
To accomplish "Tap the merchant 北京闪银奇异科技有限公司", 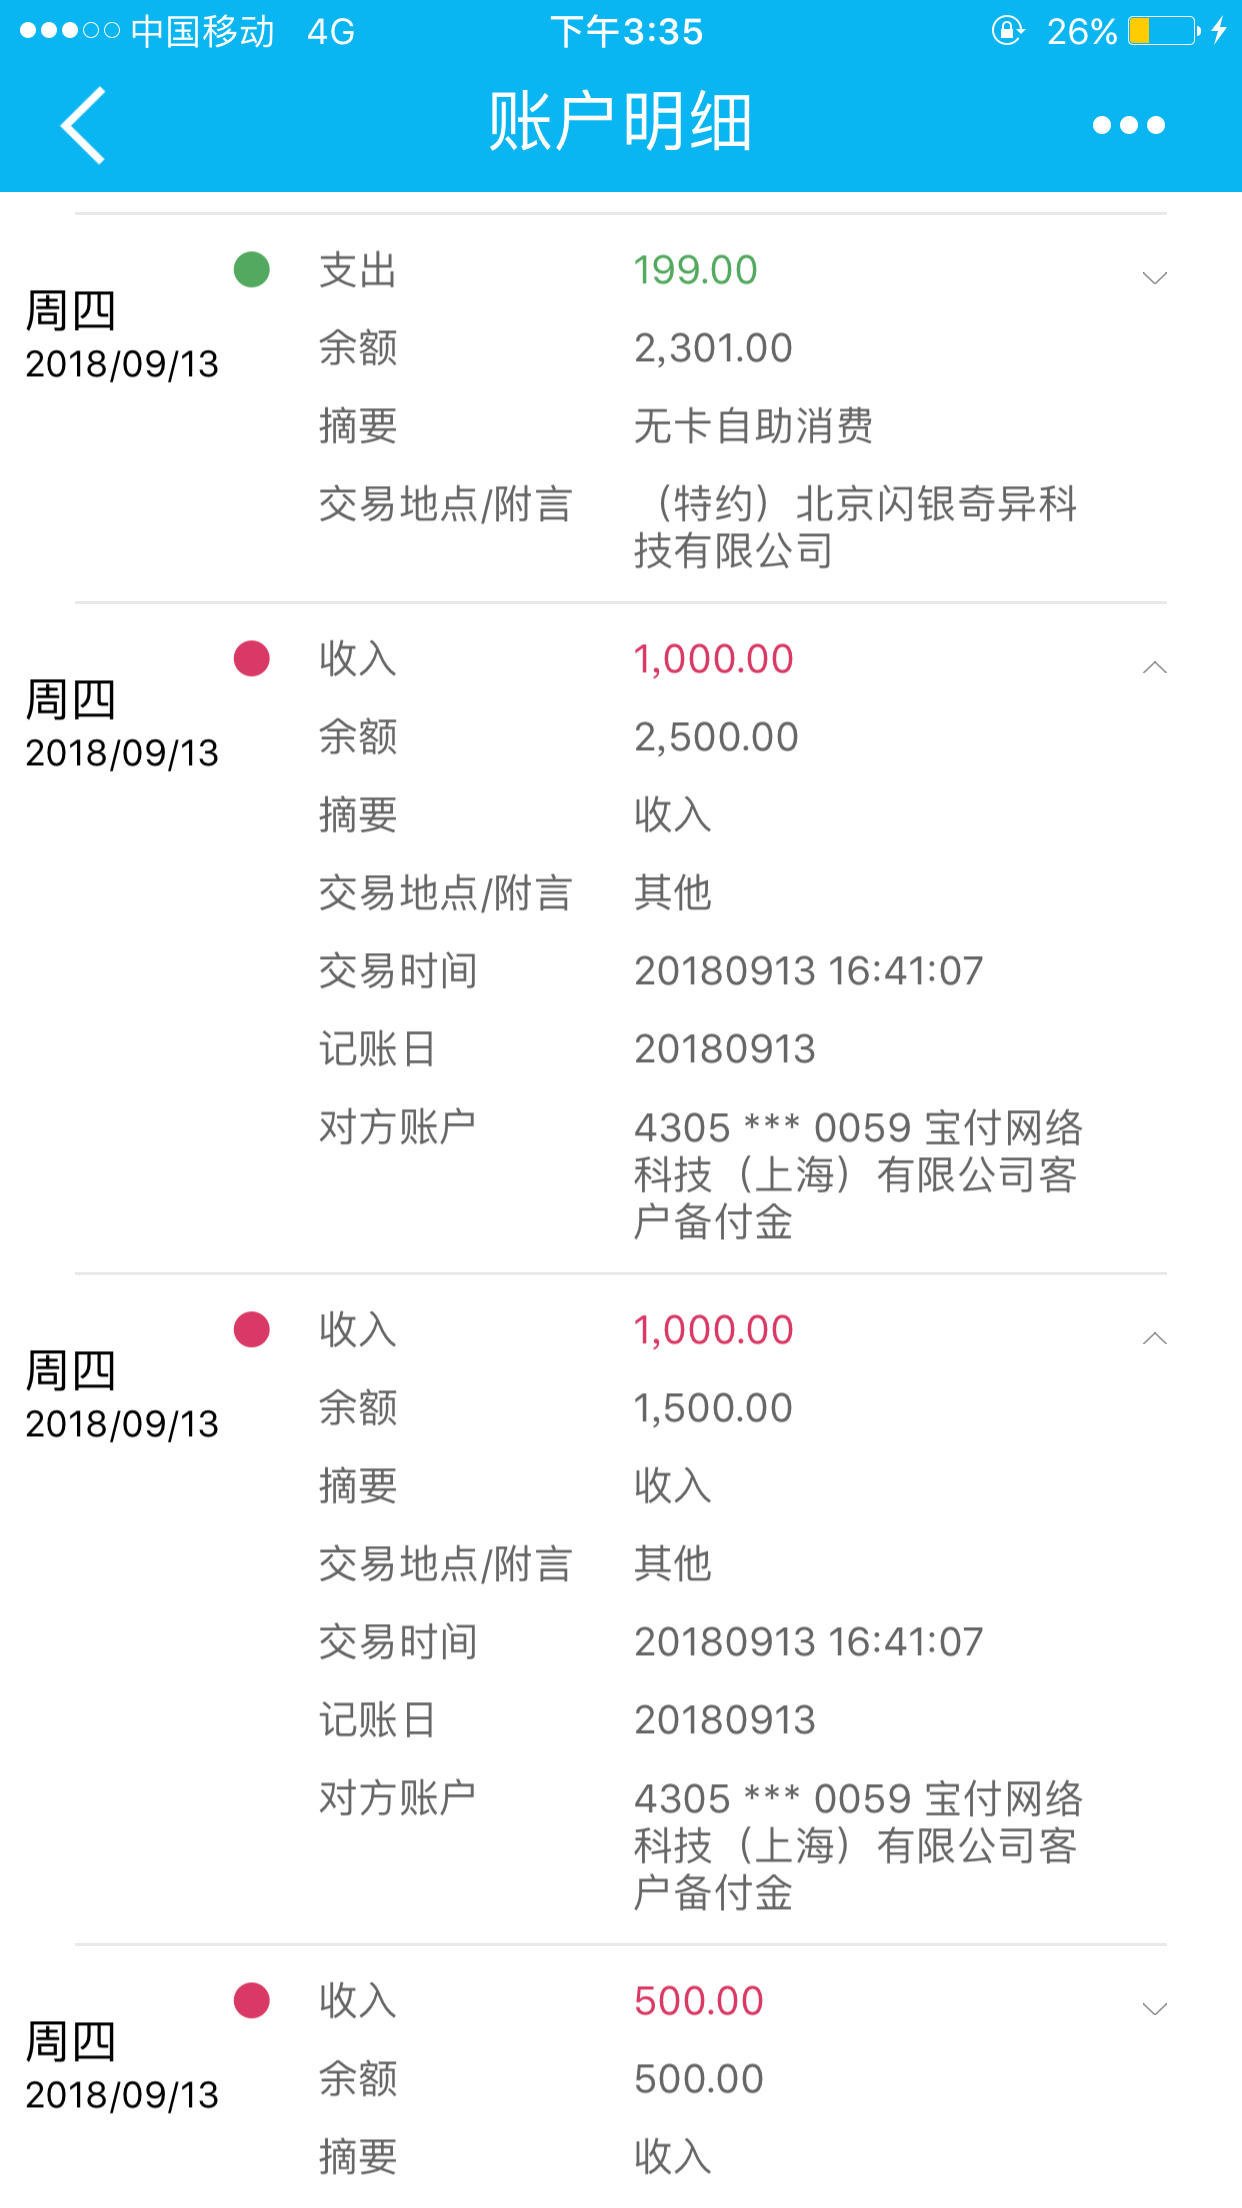I will click(x=855, y=527).
